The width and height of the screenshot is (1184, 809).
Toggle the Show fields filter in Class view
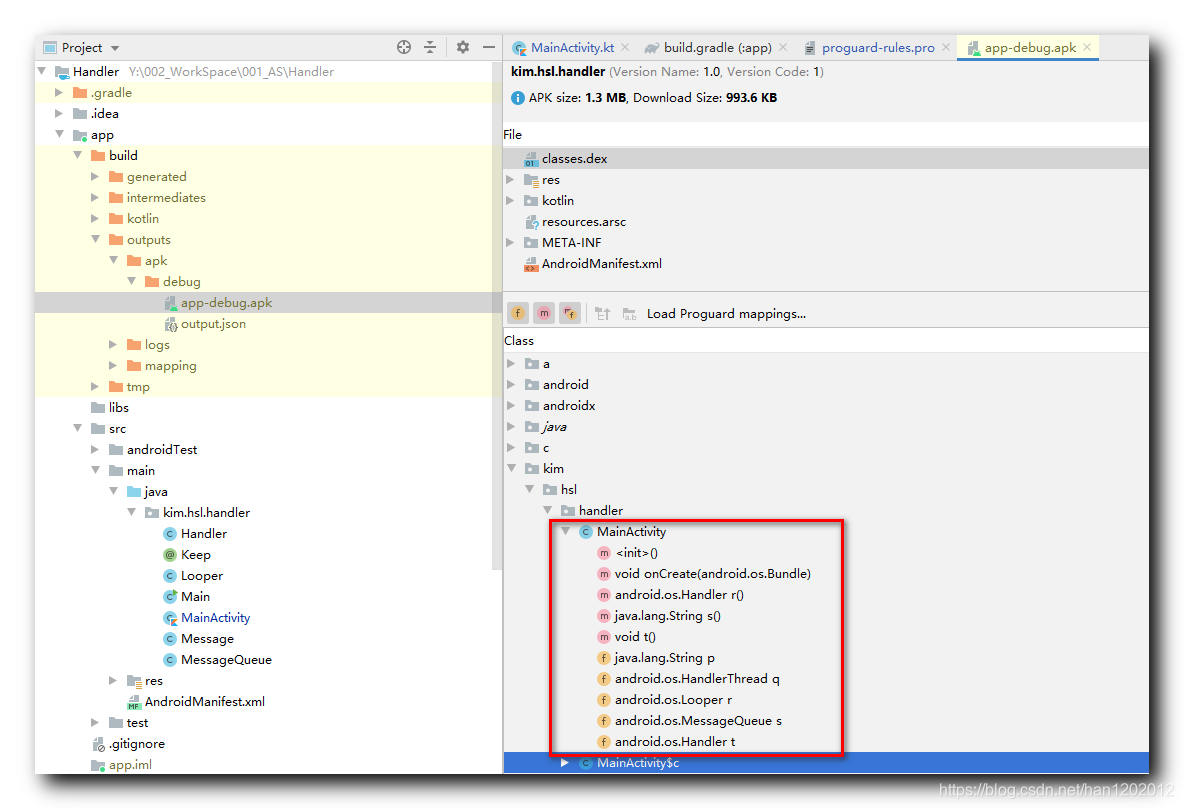point(517,313)
